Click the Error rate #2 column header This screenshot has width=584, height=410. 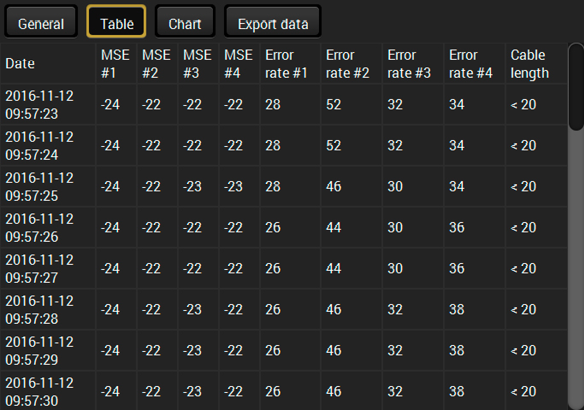coord(351,63)
